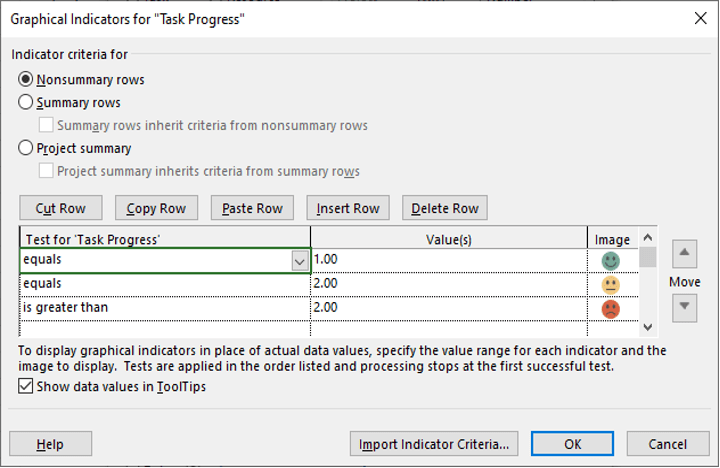
Task: Click the value field containing 1.00
Action: click(449, 260)
